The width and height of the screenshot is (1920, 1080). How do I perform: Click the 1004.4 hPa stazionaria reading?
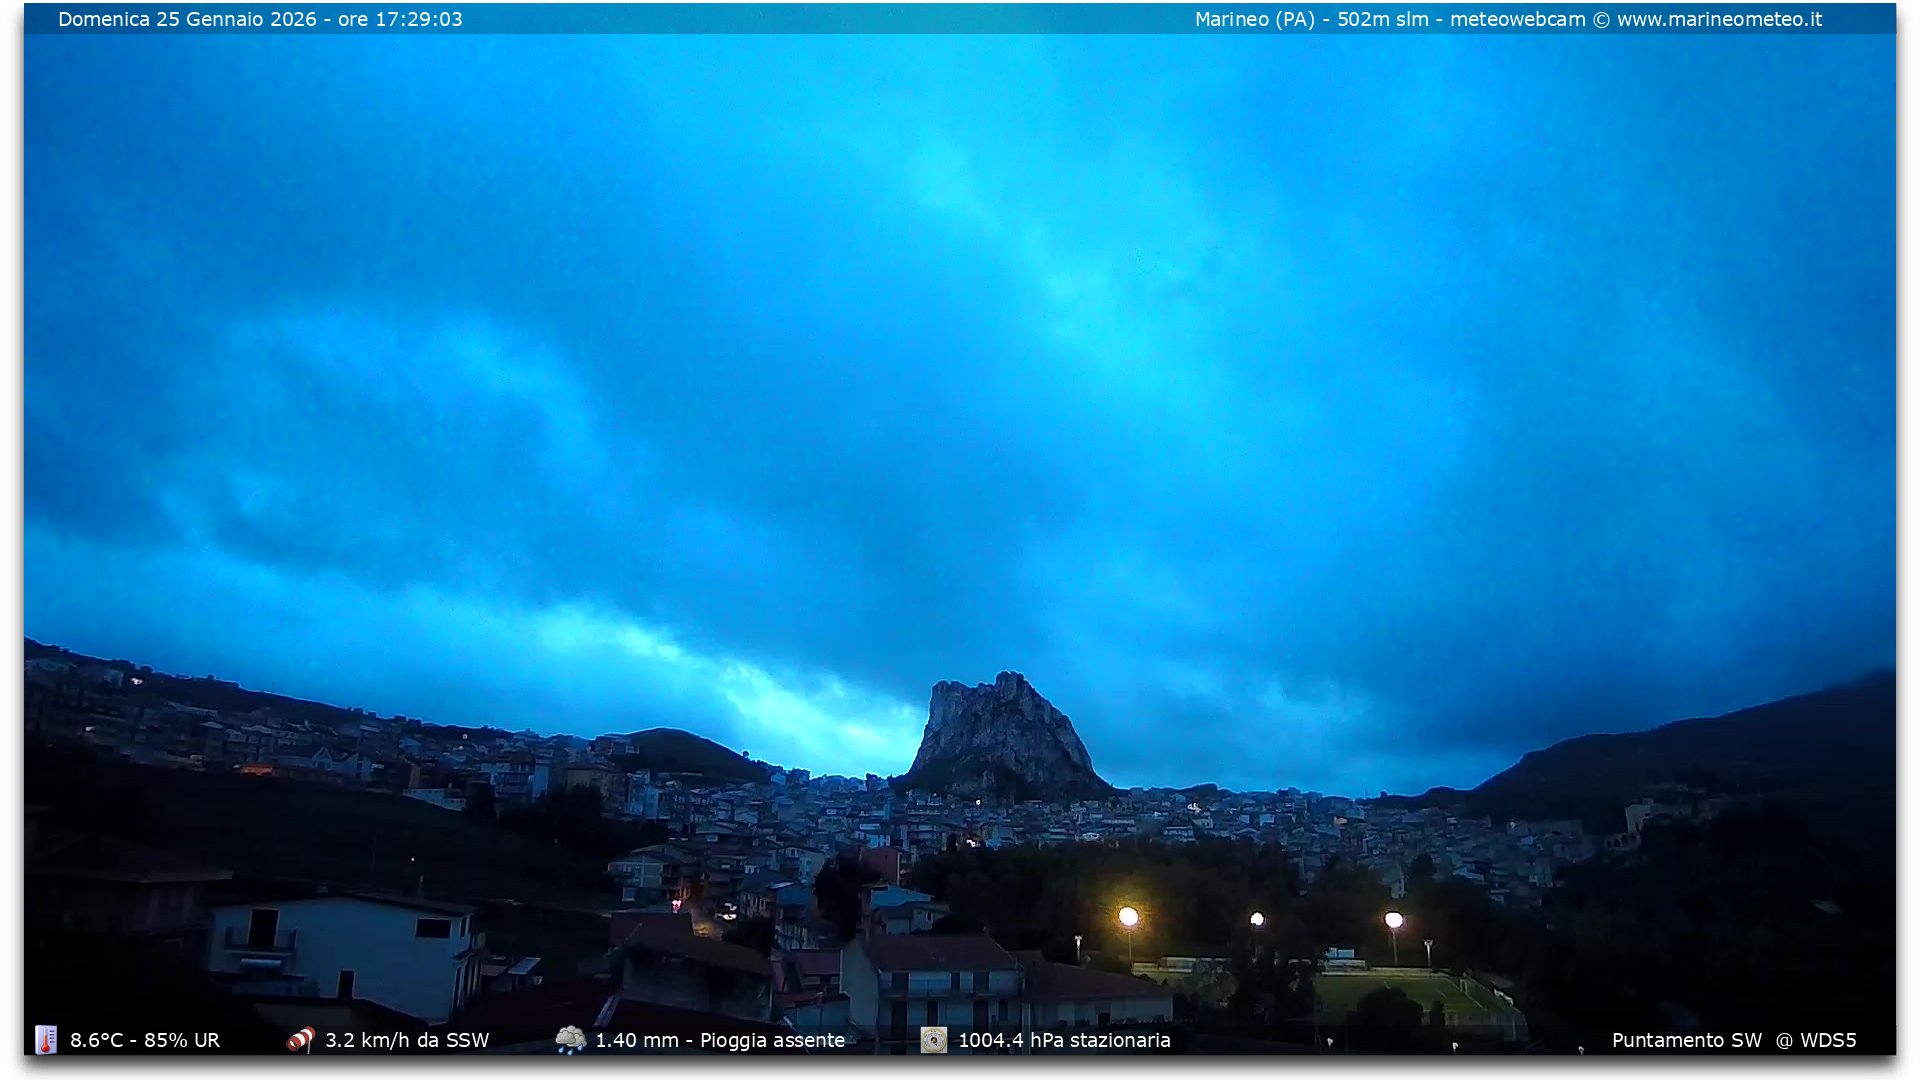click(1064, 1040)
